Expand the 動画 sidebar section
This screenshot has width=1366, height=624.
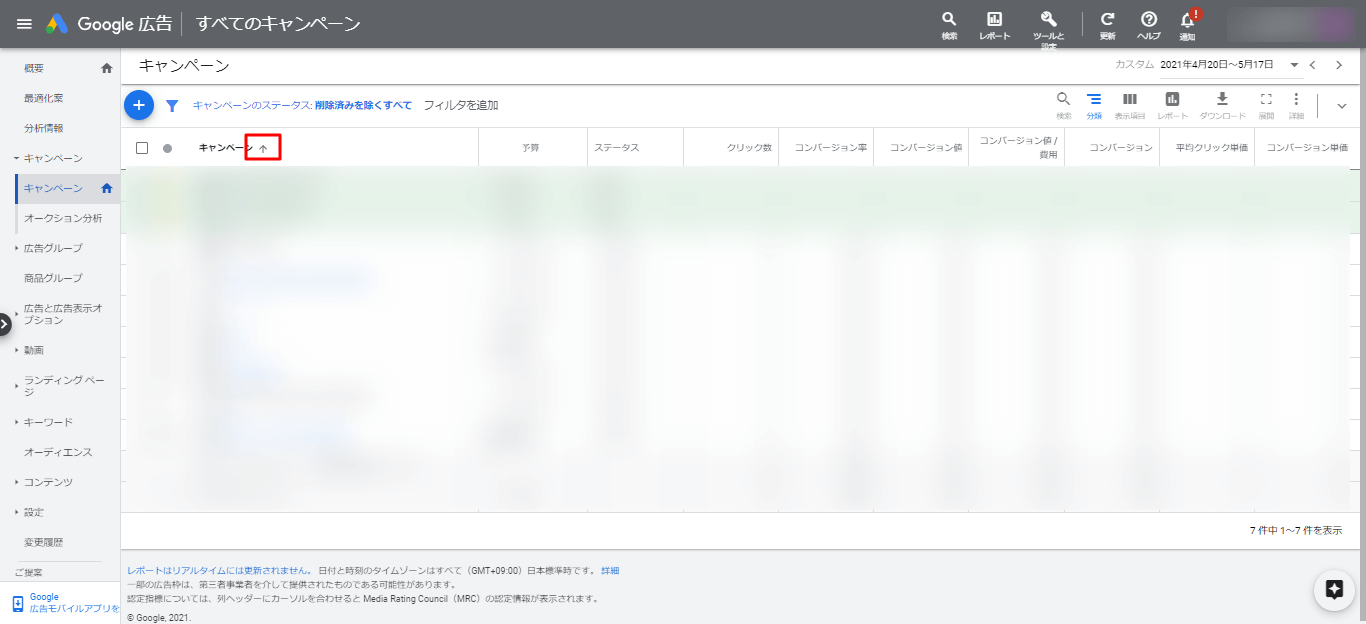(x=16, y=350)
